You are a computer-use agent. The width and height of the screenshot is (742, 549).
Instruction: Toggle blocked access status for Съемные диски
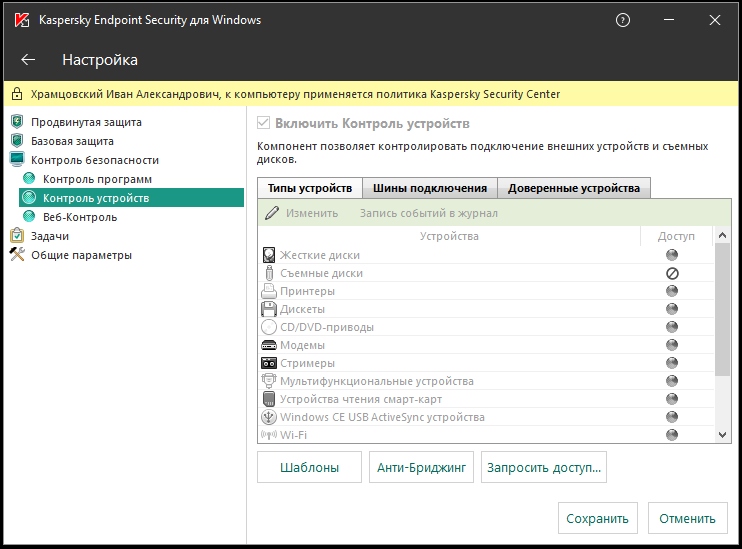(672, 273)
